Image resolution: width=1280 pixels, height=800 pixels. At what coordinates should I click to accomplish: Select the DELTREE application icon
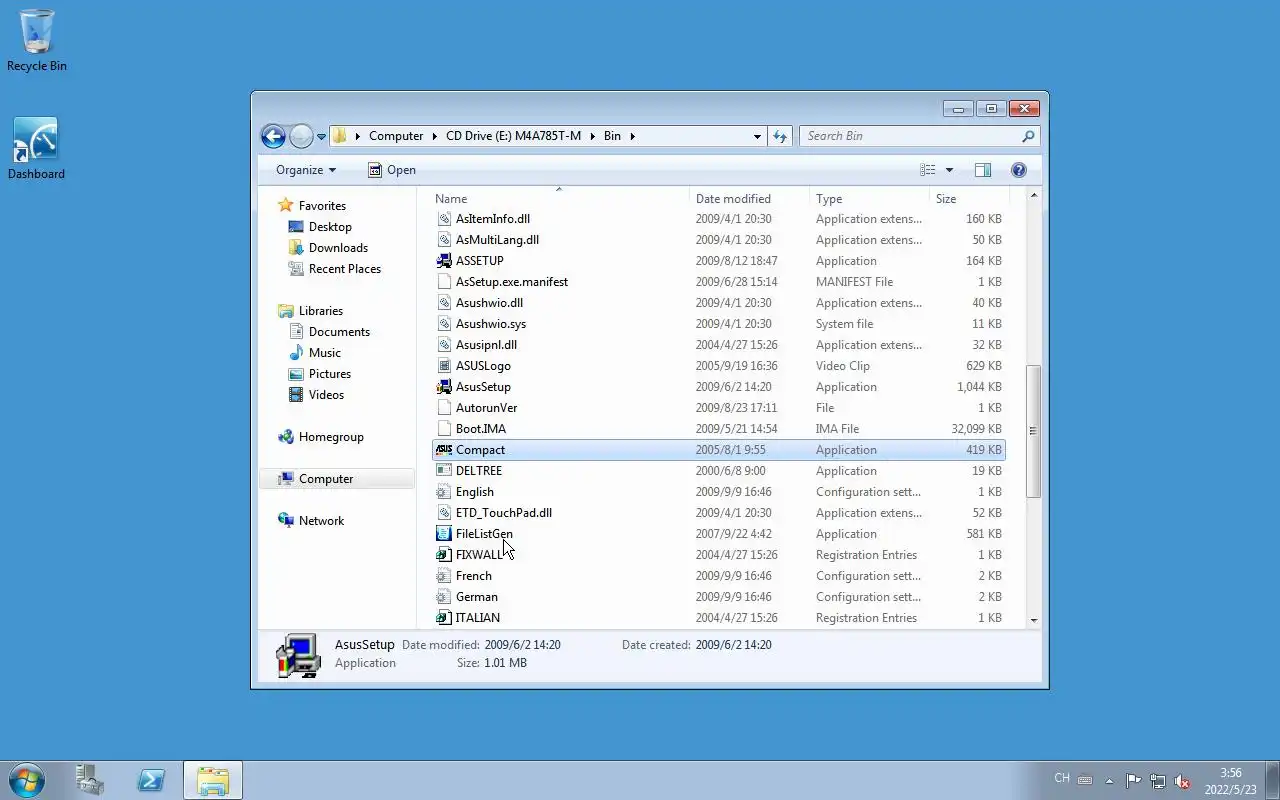[444, 471]
